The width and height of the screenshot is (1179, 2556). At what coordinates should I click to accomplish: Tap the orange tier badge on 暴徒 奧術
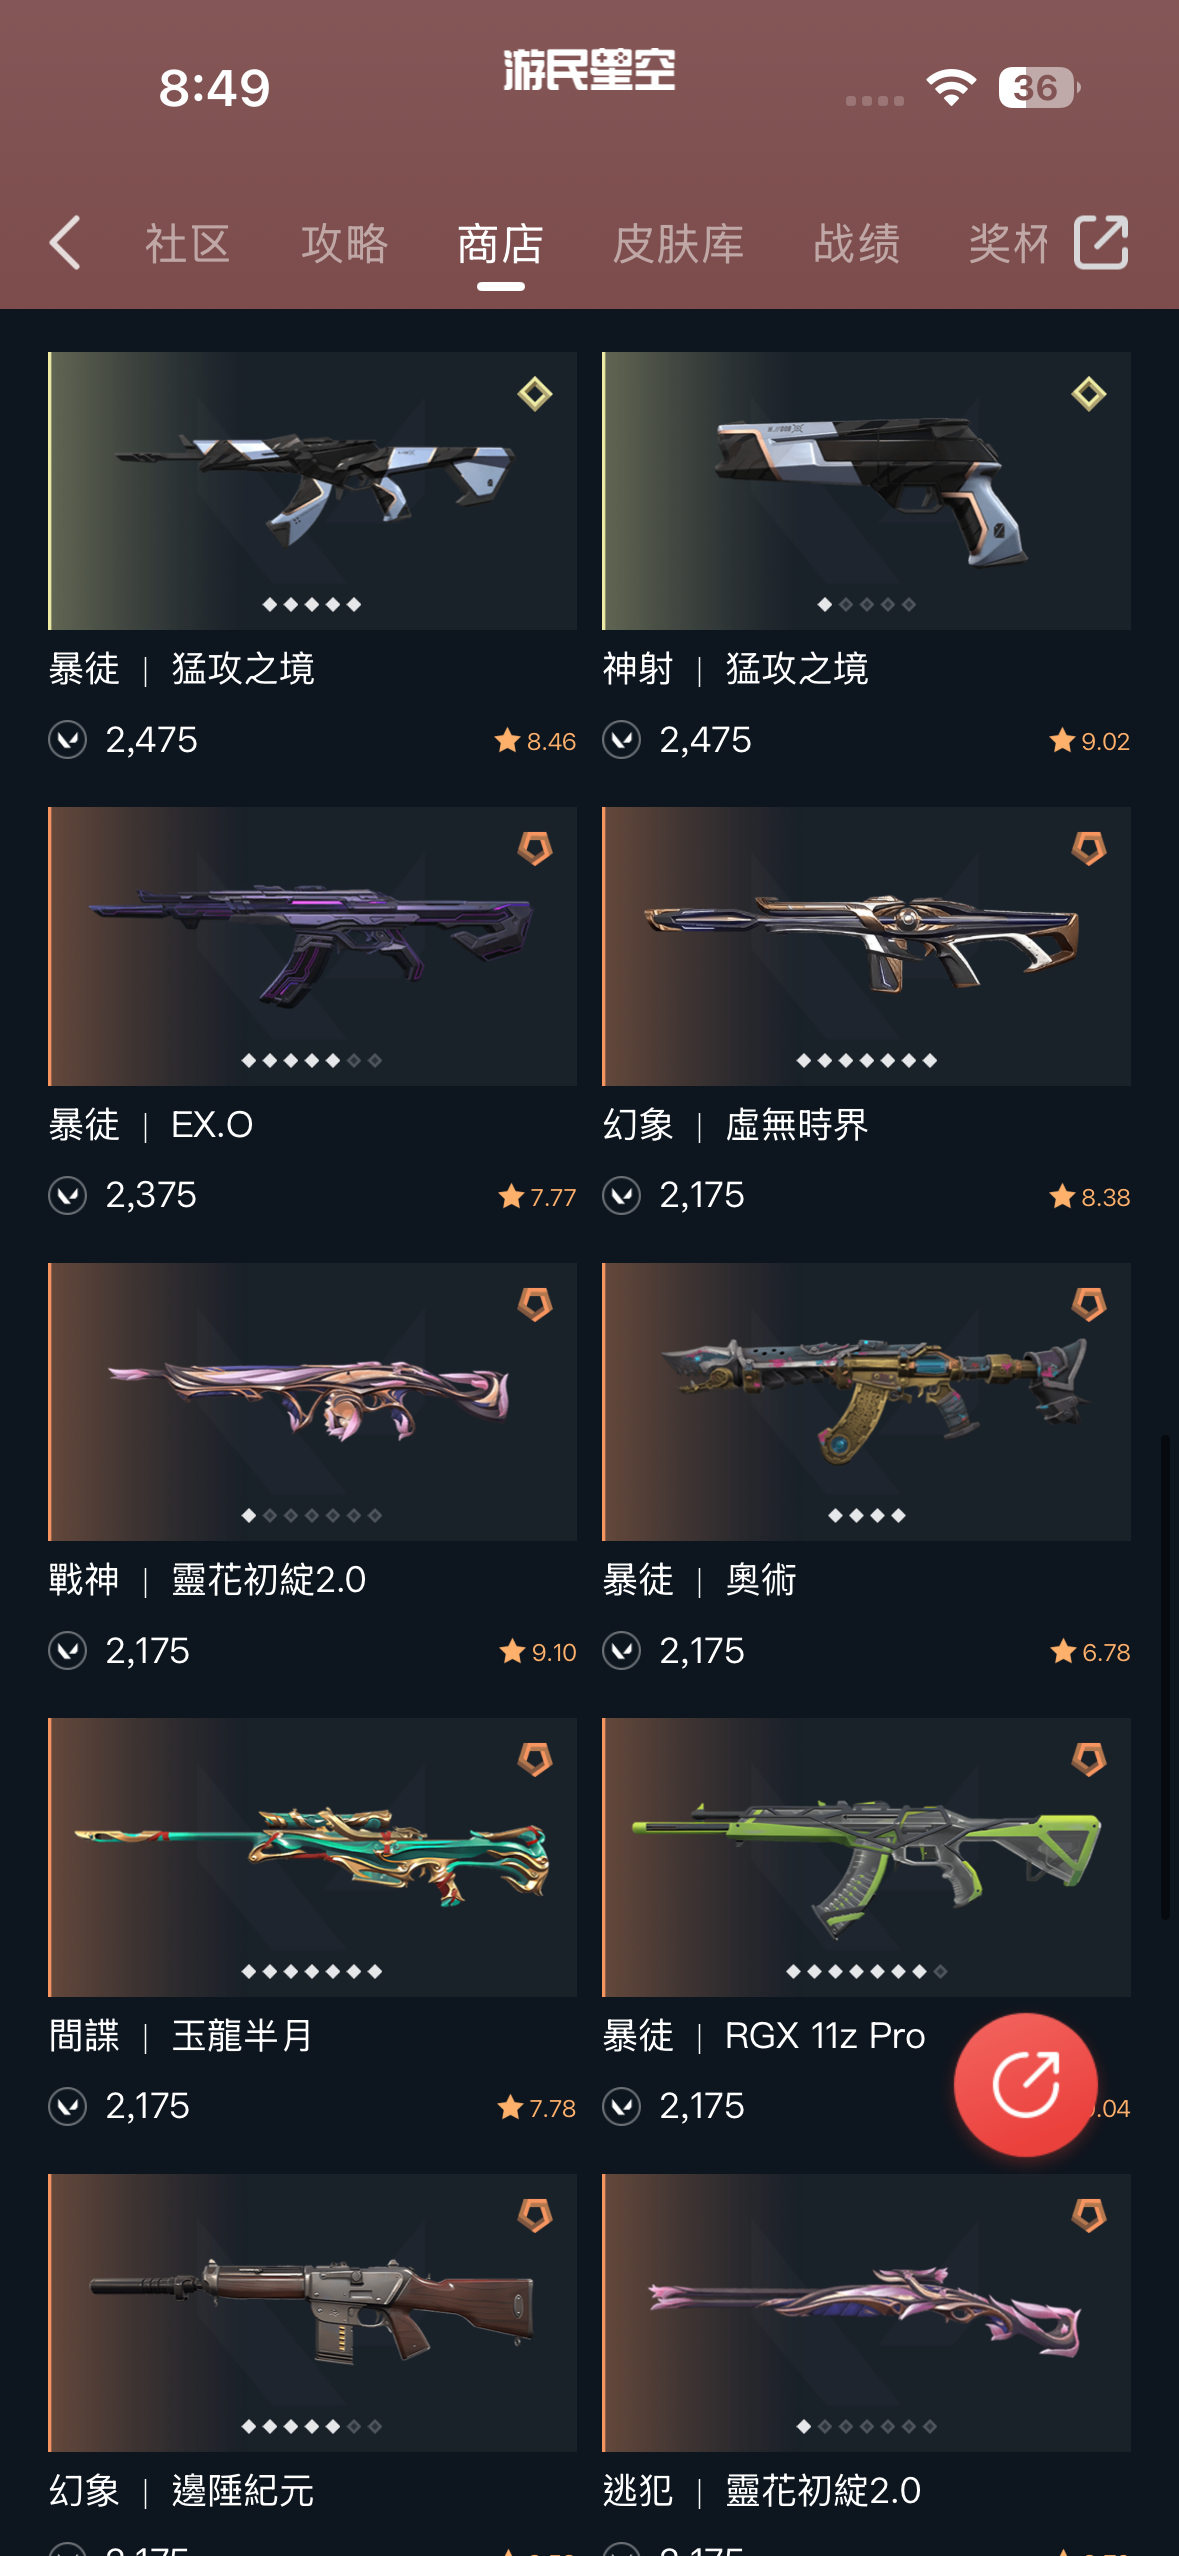(1089, 1304)
